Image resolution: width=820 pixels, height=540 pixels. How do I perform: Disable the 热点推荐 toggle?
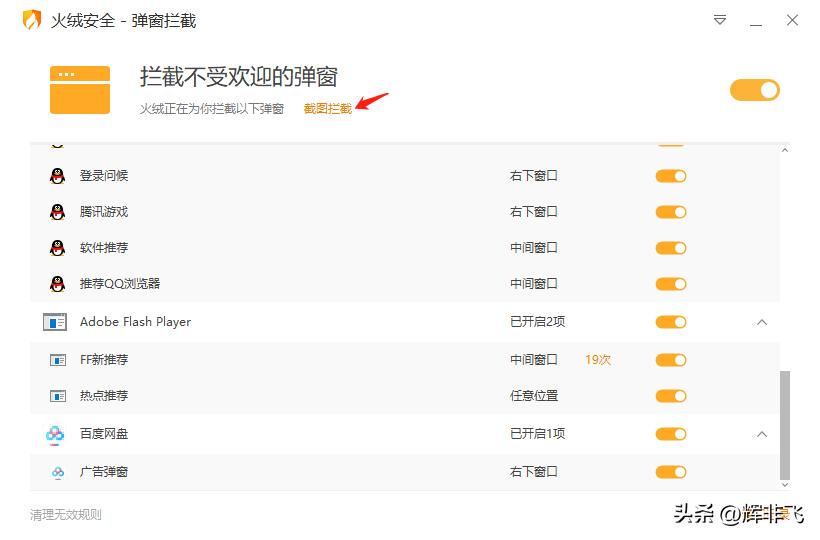[x=671, y=396]
